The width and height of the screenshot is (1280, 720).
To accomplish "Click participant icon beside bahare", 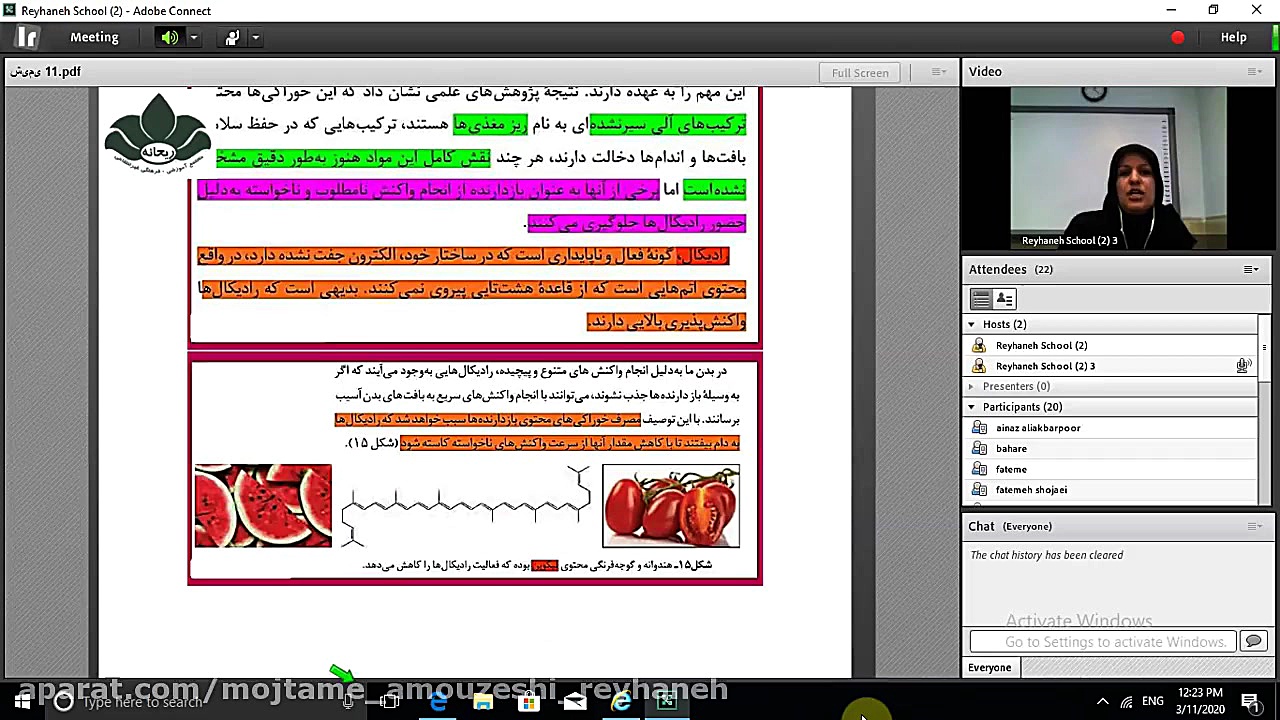I will (979, 449).
